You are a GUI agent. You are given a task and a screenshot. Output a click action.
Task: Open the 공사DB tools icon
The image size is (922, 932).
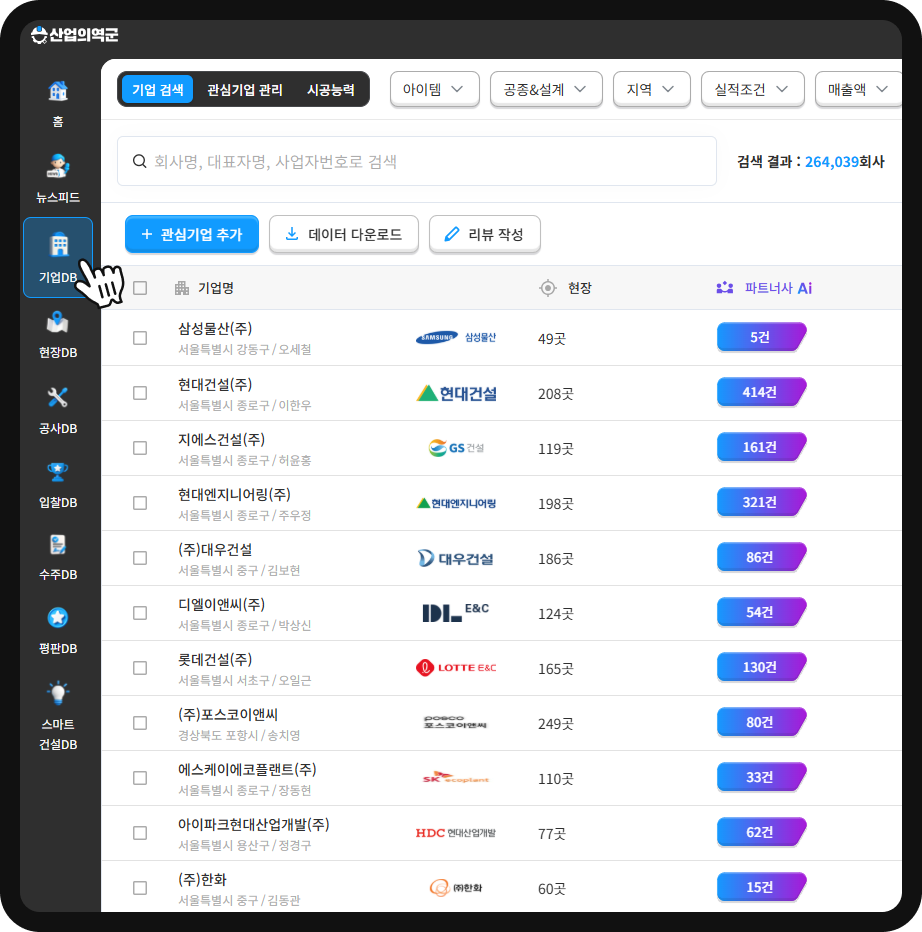point(58,397)
